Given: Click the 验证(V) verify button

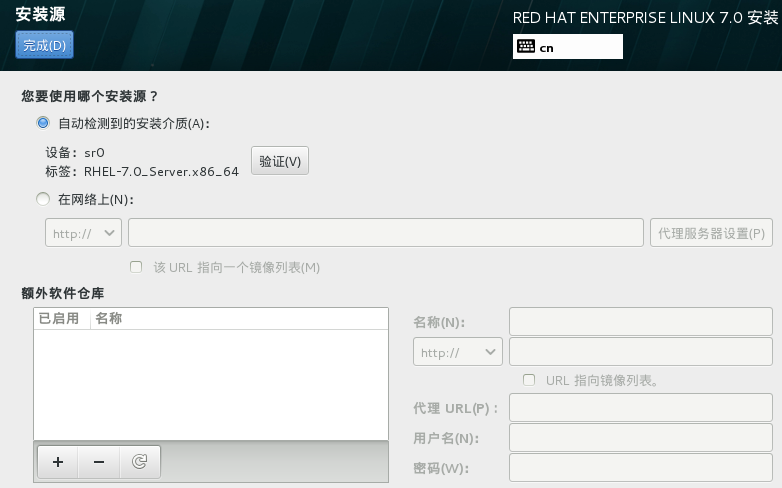Looking at the screenshot, I should [280, 161].
